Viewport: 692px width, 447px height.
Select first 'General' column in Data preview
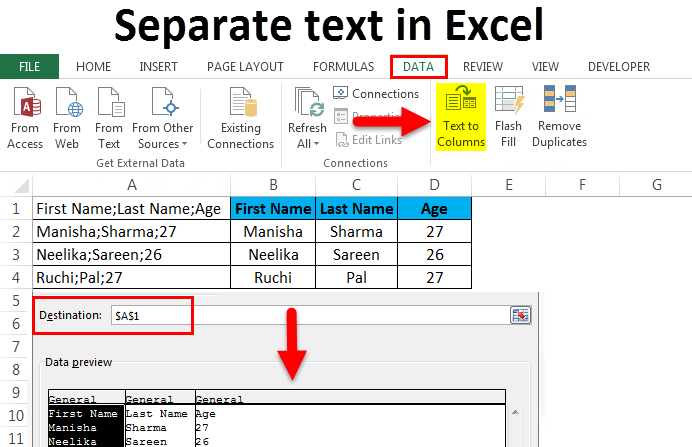click(x=86, y=399)
